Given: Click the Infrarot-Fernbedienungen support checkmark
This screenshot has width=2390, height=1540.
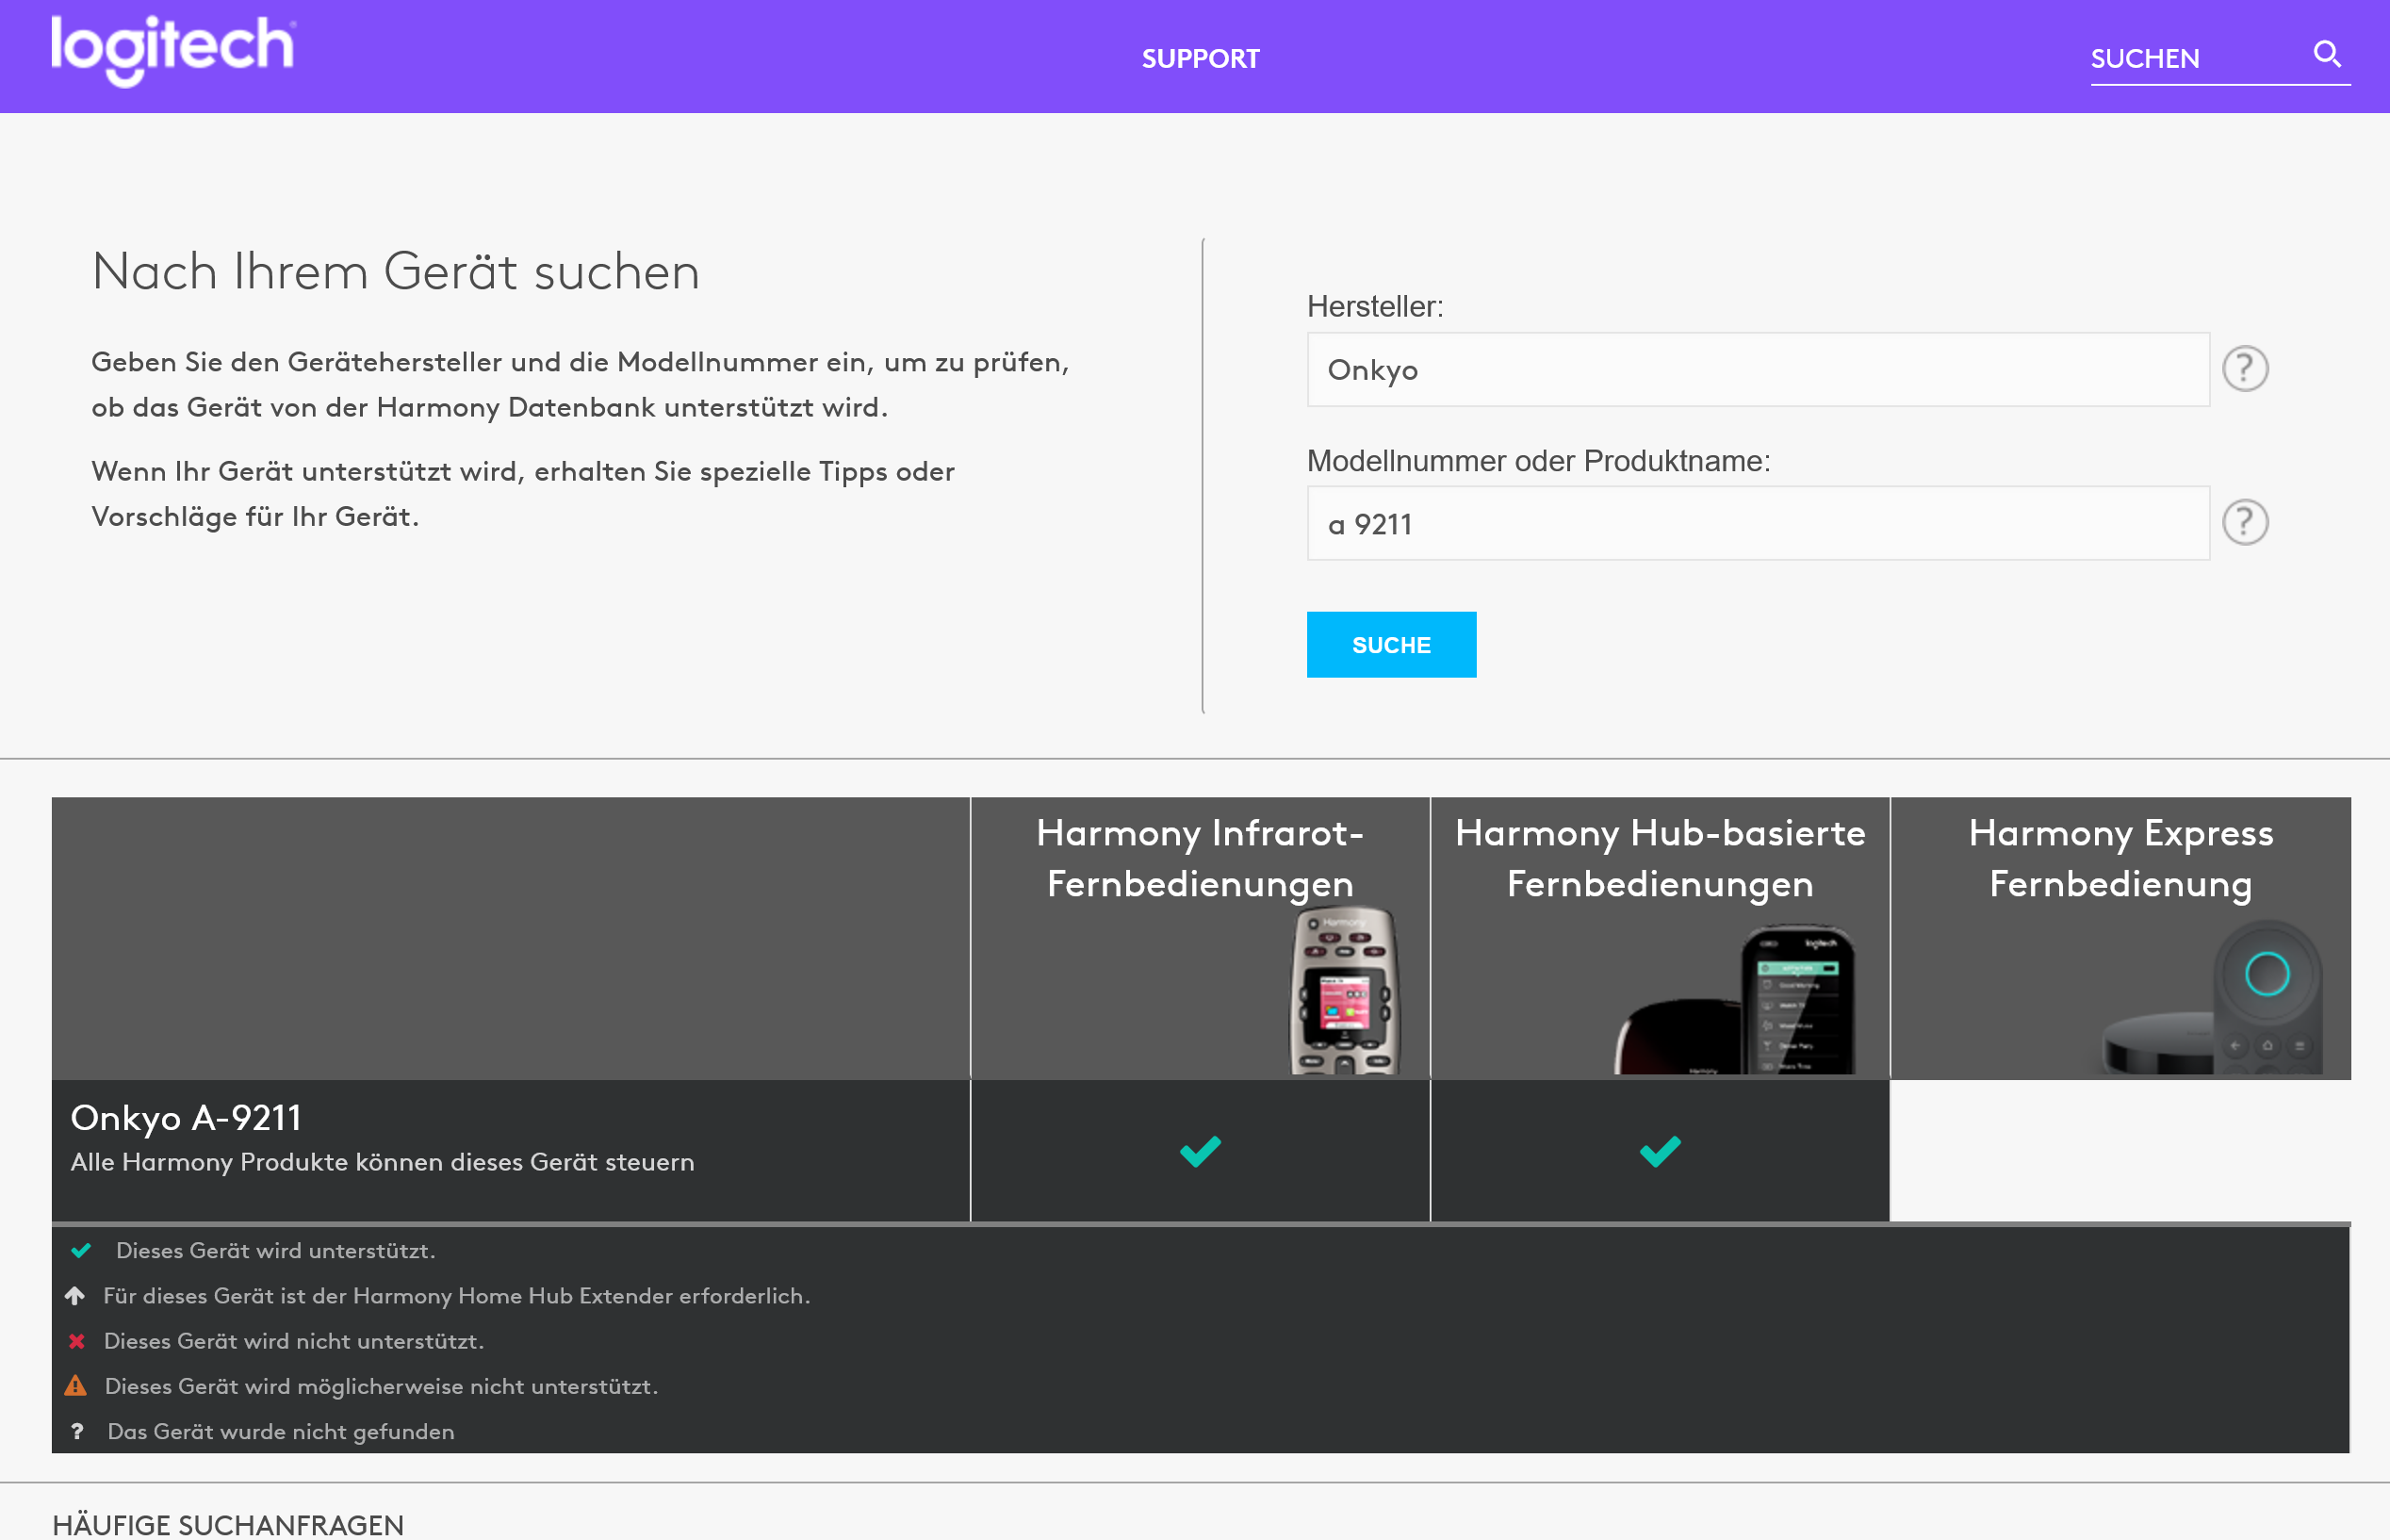Looking at the screenshot, I should 1200,1151.
